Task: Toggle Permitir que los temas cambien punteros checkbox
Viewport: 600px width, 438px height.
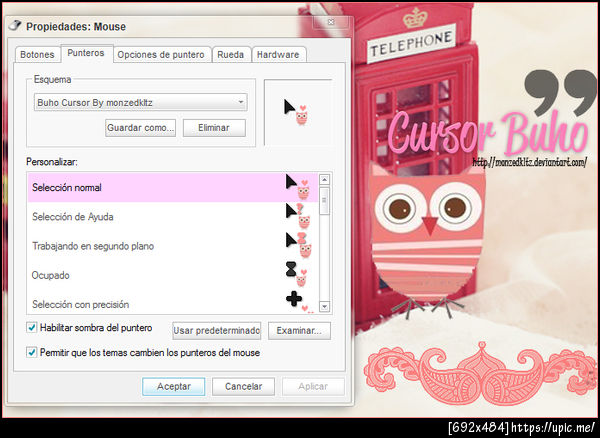Action: coord(32,352)
